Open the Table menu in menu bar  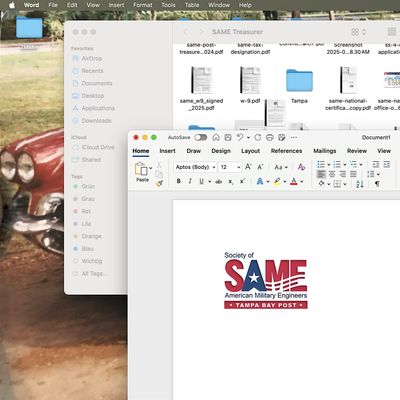pos(192,5)
